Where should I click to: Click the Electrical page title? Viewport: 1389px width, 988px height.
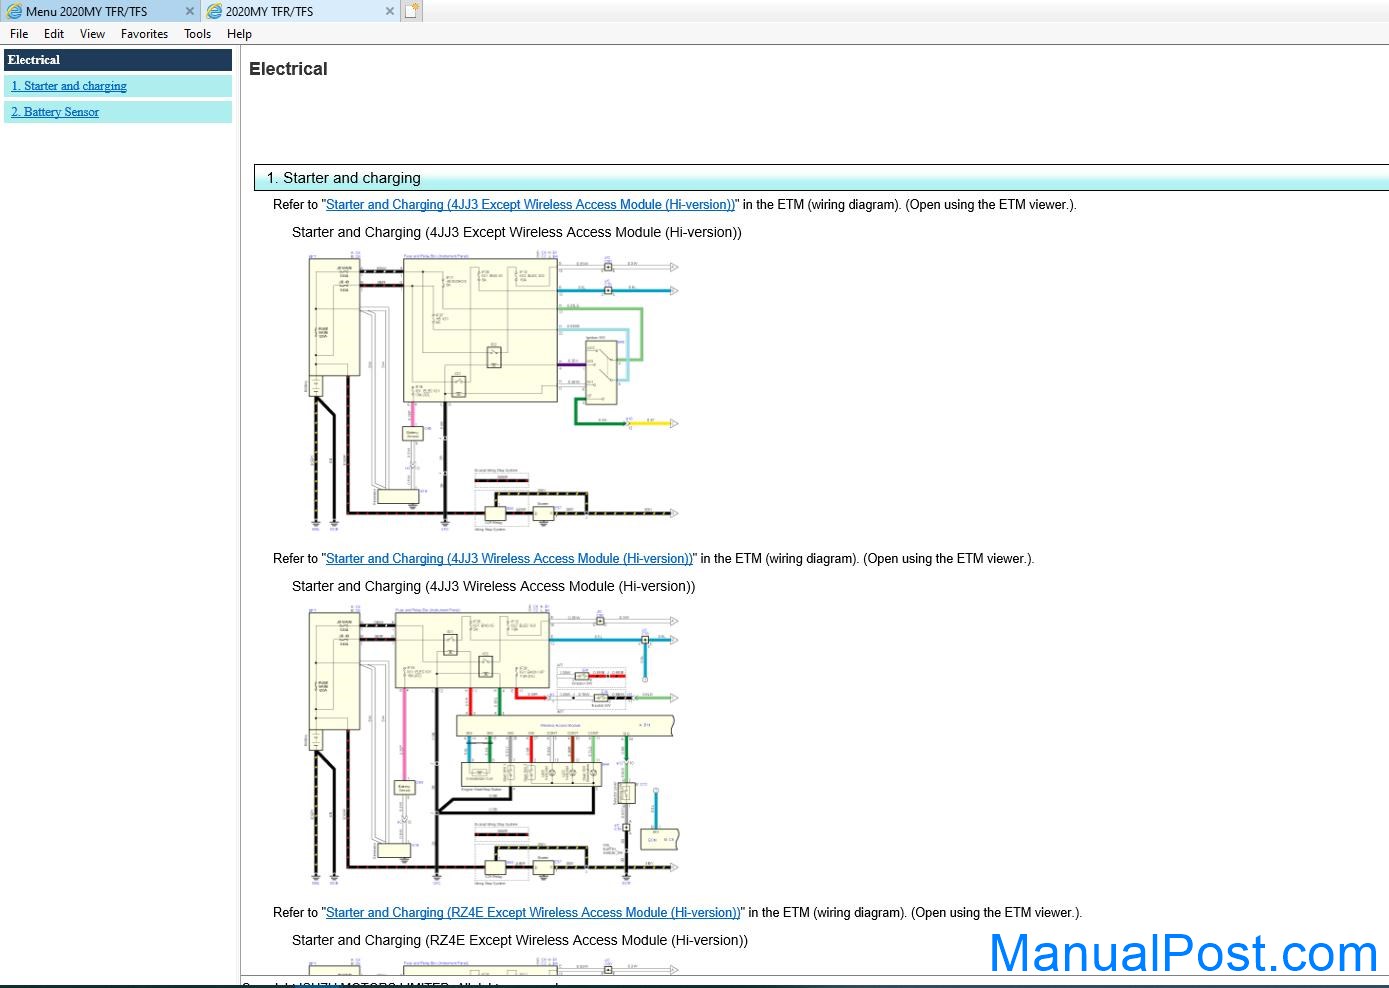(x=288, y=69)
